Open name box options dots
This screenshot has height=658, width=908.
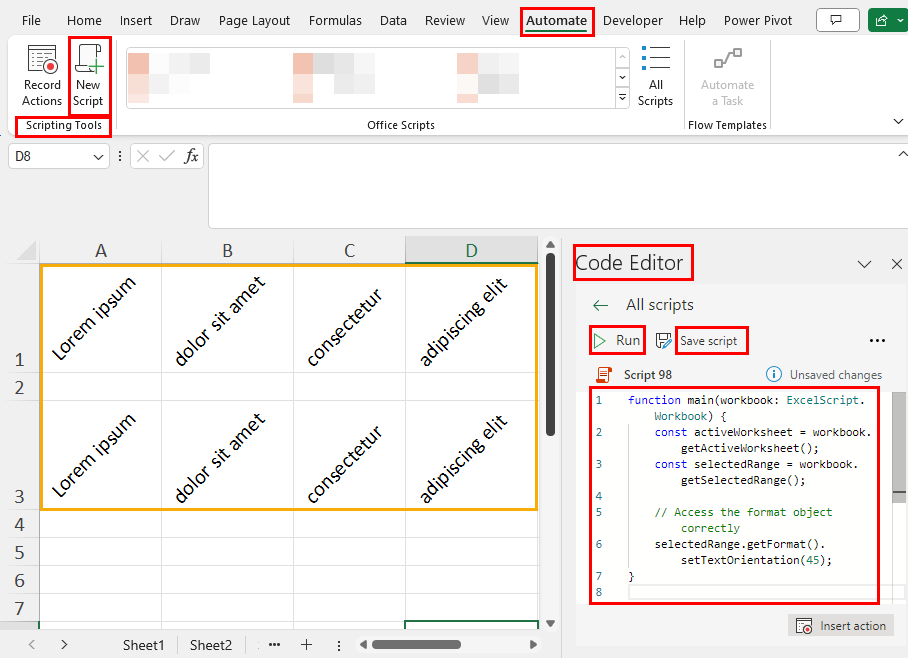120,156
